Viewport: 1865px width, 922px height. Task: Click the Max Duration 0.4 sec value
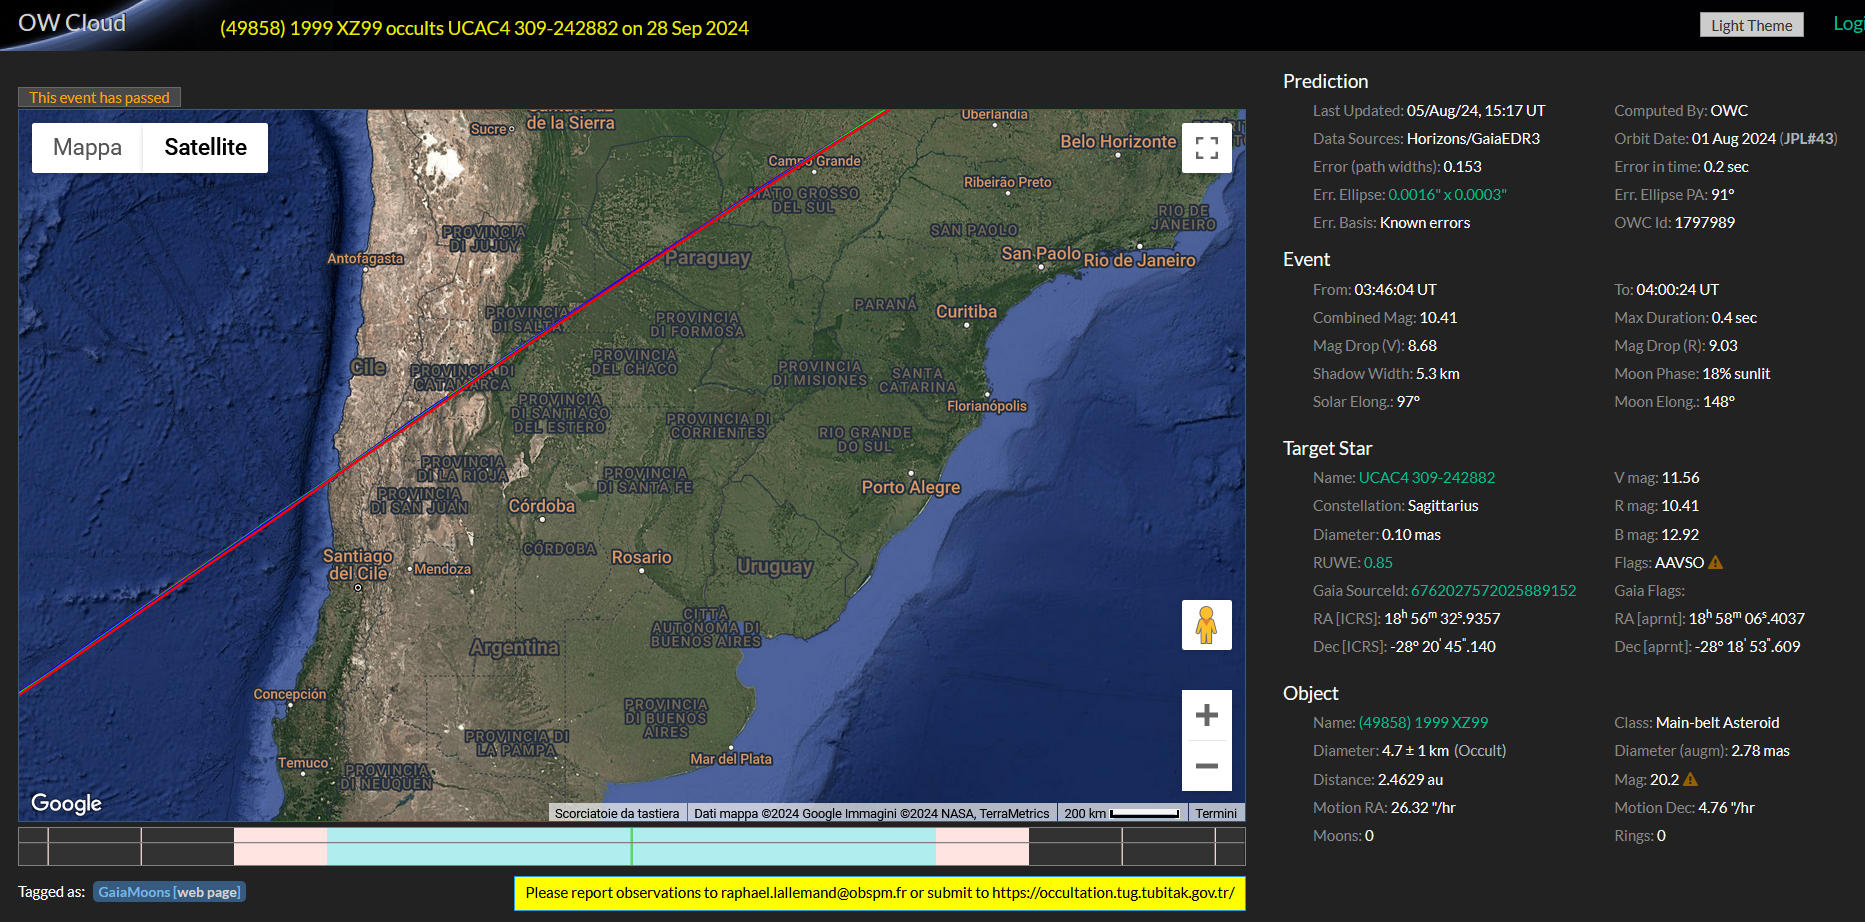click(1734, 318)
